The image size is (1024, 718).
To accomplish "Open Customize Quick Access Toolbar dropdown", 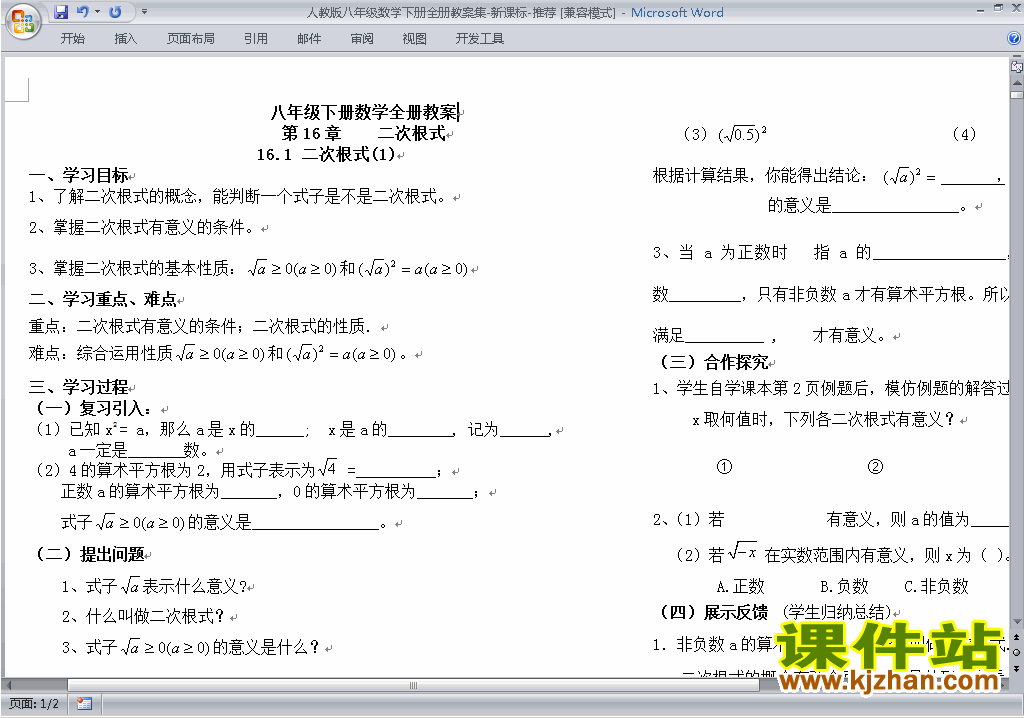I will pos(144,12).
